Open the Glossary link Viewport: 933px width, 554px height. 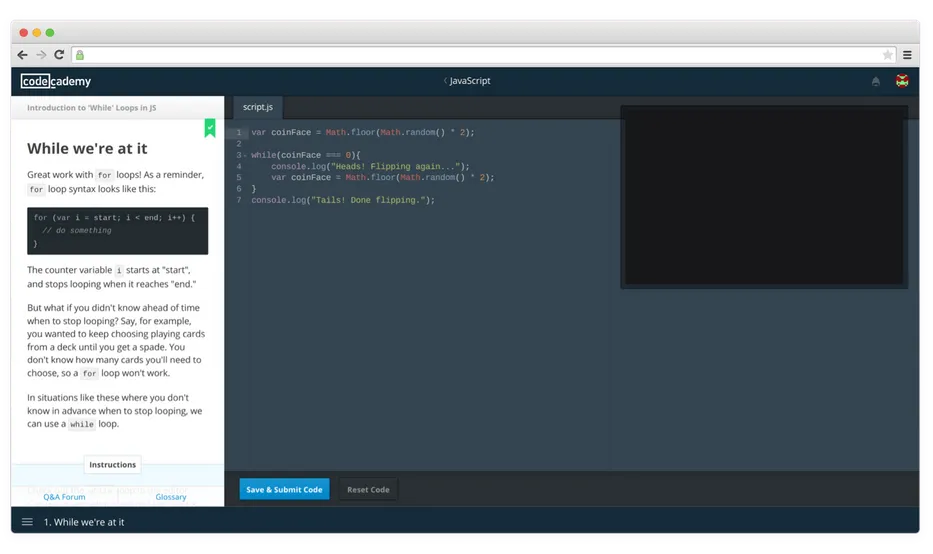(171, 496)
